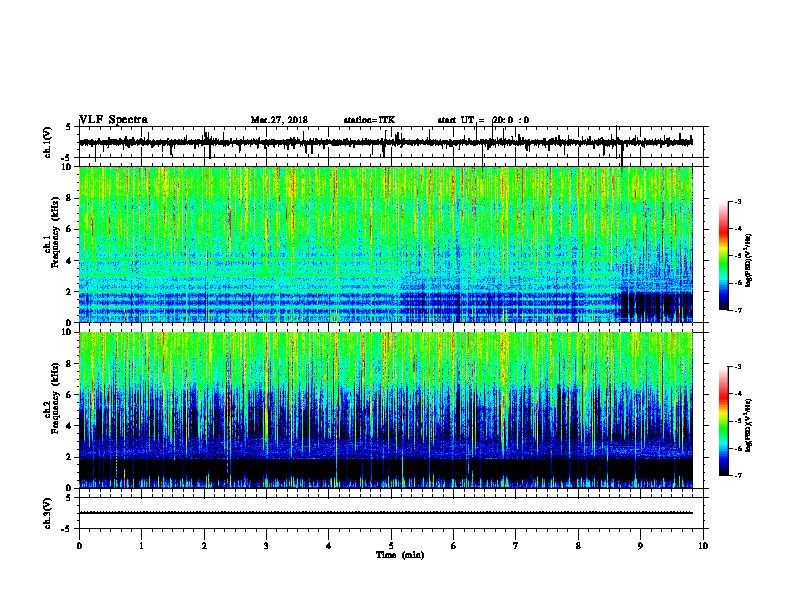This screenshot has height=612, width=792.
Task: Click the "ch.3(V)" axis label
Action: 47,513
